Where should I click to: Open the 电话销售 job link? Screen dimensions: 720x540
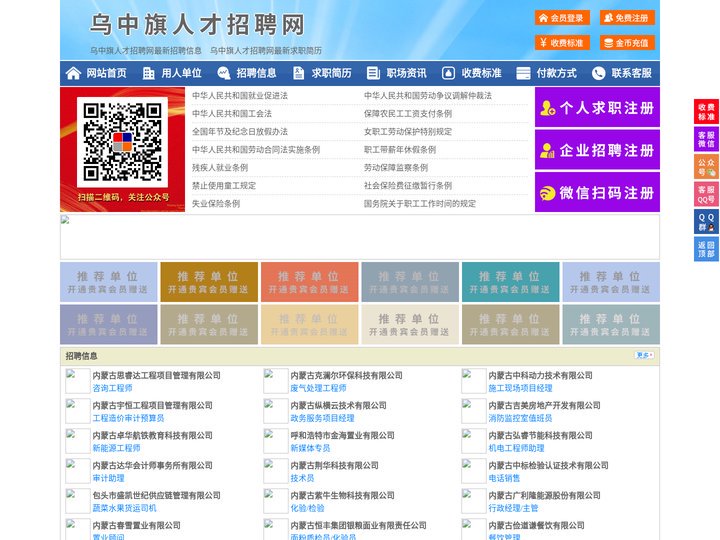pos(504,478)
